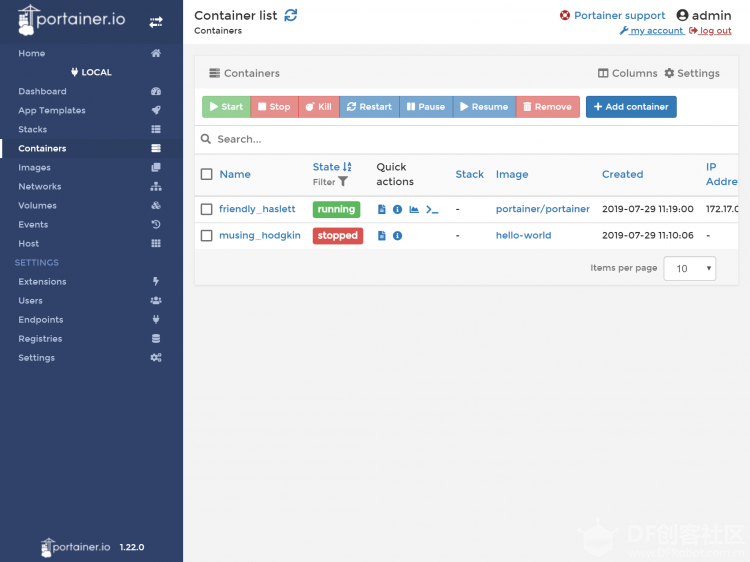Screen dimensions: 750x562
Task: Open friendly_haslett container details
Action: pos(257,209)
